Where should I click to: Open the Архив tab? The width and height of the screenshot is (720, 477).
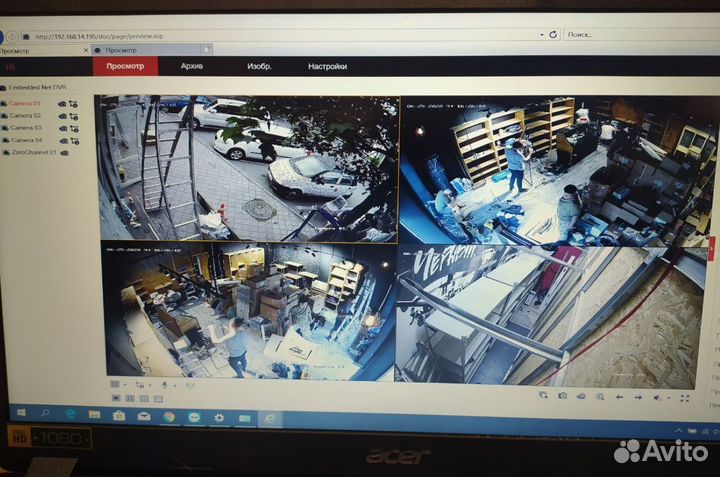tap(191, 66)
